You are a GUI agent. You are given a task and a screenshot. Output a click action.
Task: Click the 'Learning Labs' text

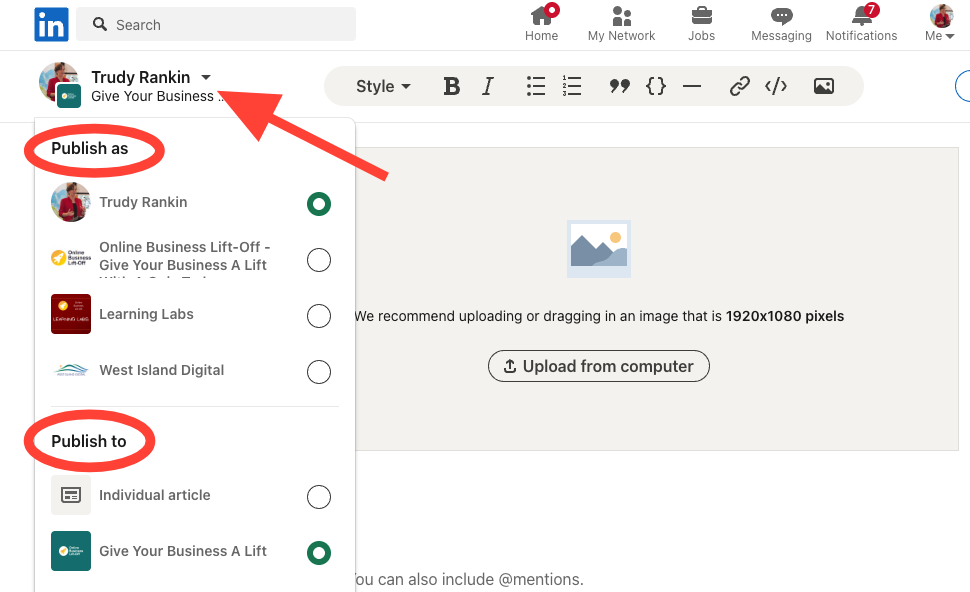pyautogui.click(x=147, y=314)
